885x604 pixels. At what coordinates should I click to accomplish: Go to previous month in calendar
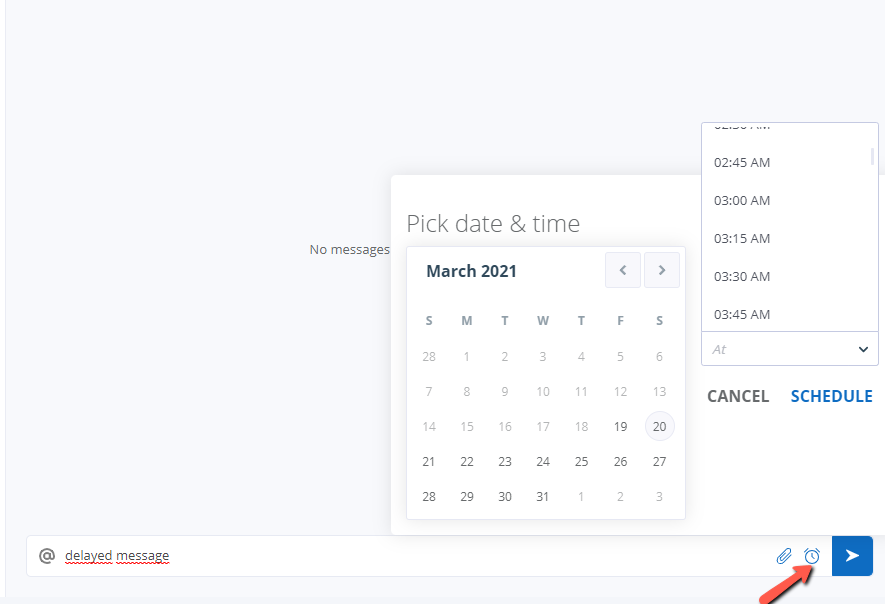623,270
